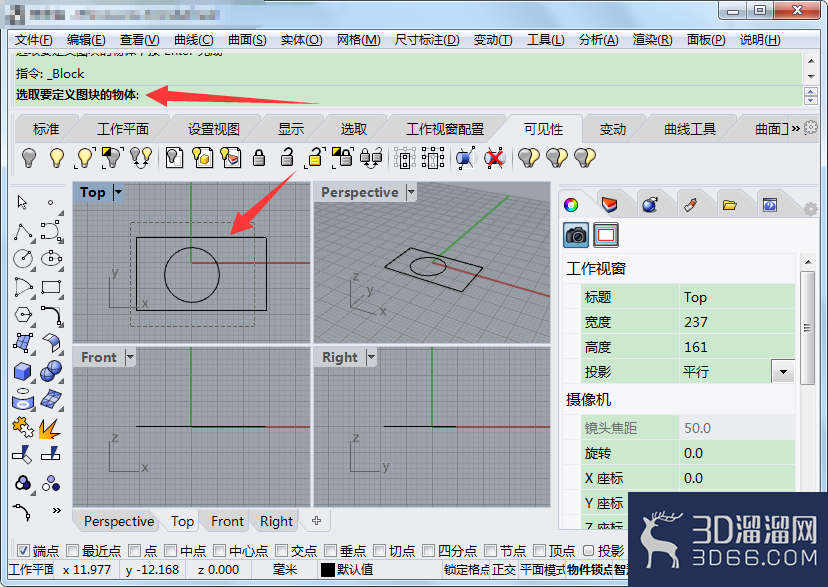Click the 毫米 units status field
This screenshot has width=828, height=587.
(285, 570)
